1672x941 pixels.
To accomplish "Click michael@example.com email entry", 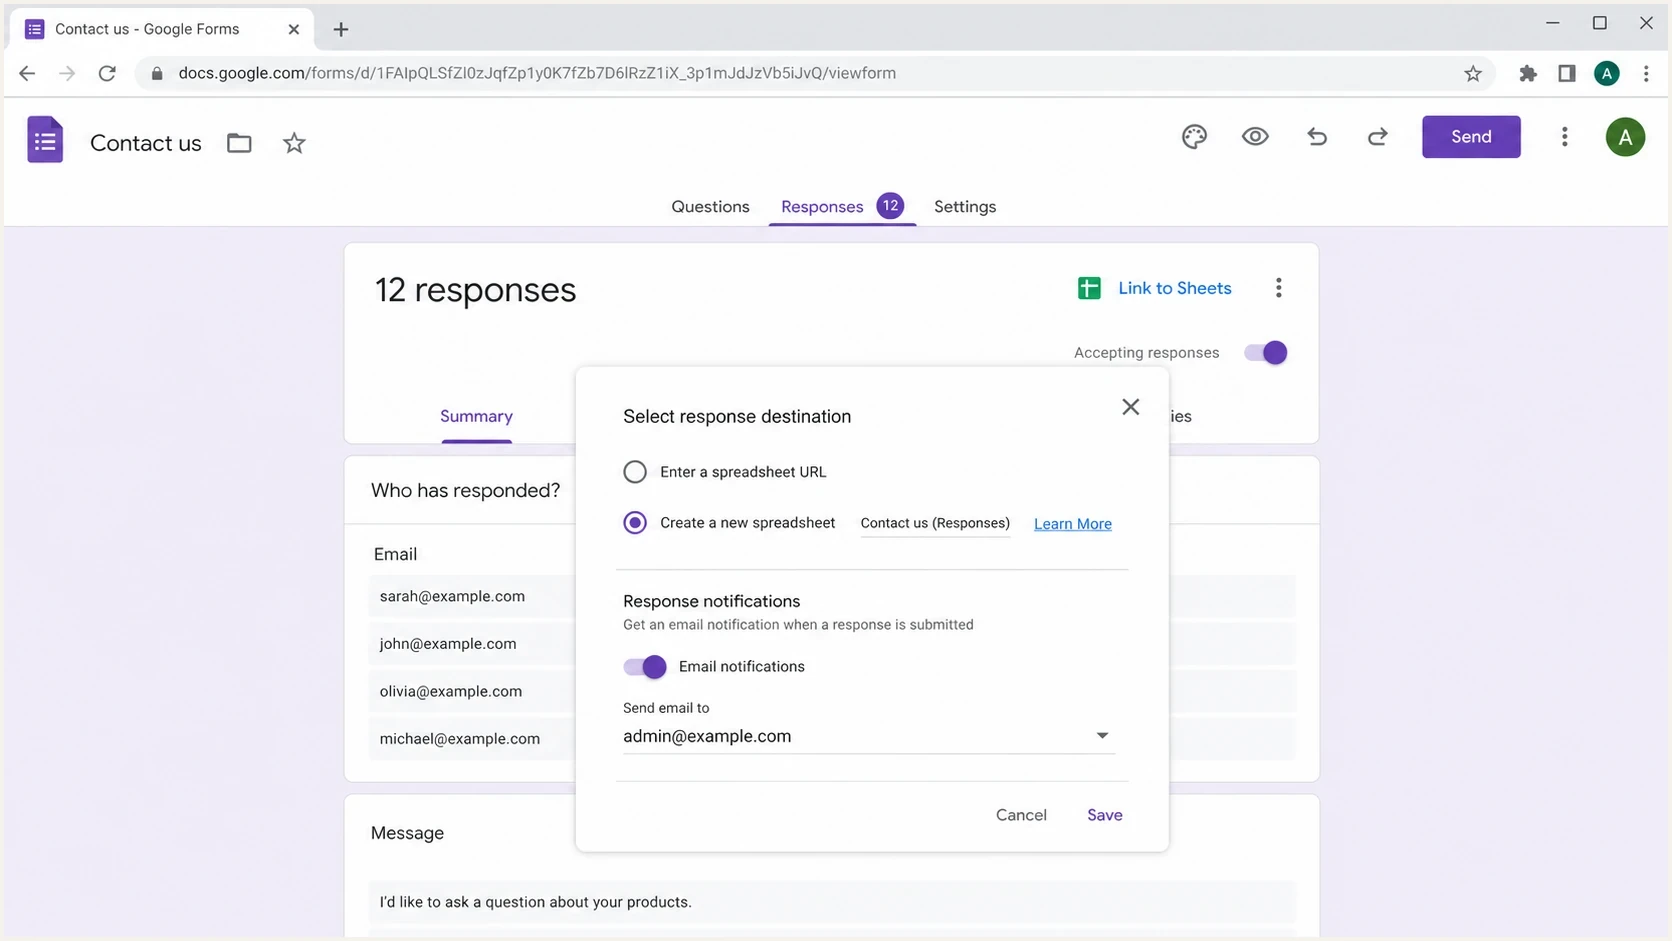I will (x=459, y=739).
